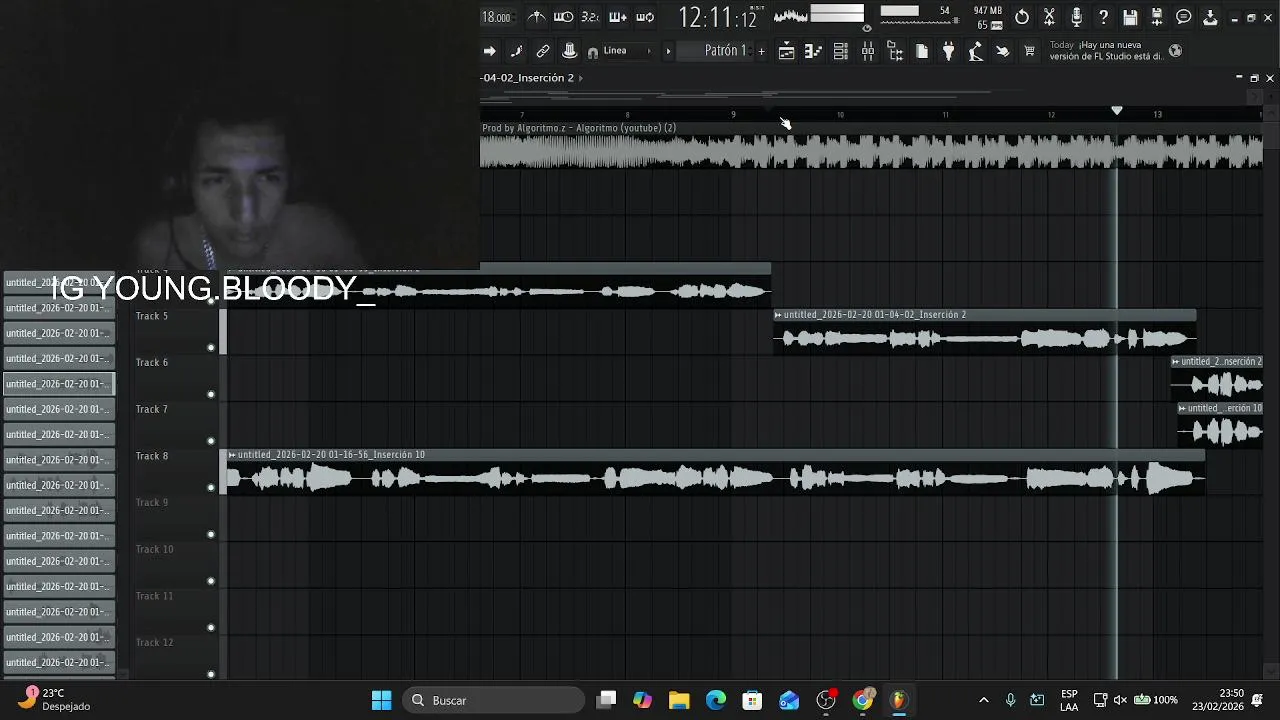Open the 23:50 clock and date

click(1217, 700)
